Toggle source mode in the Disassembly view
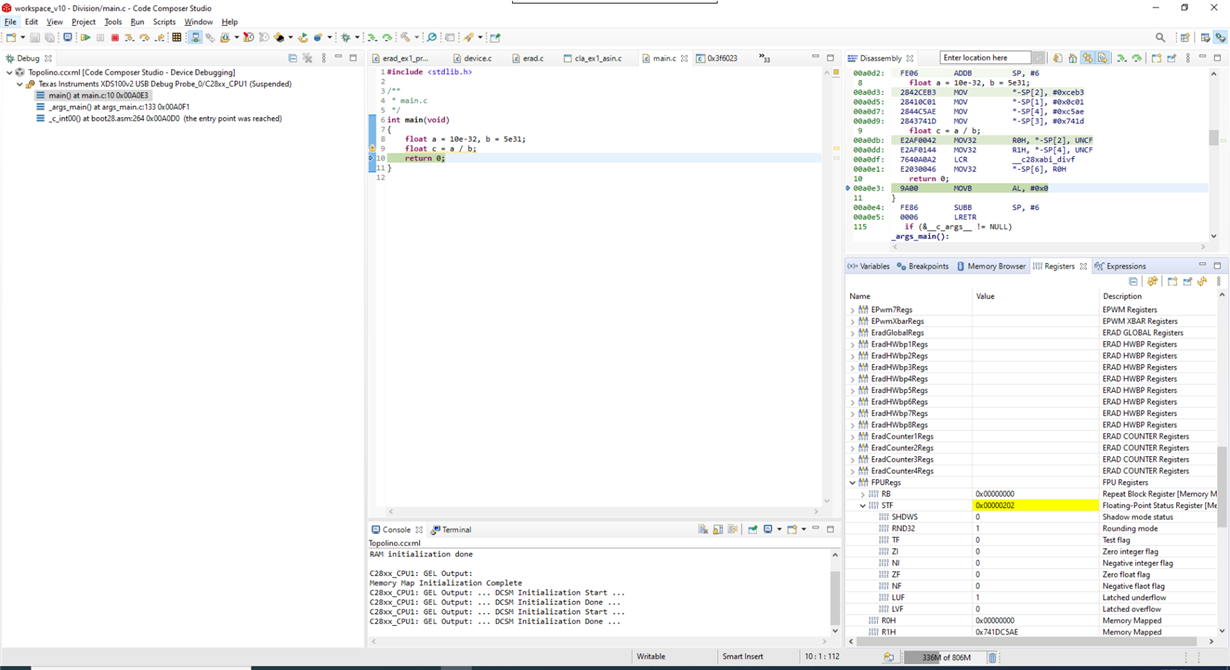The height and width of the screenshot is (670, 1230). pyautogui.click(x=1101, y=57)
